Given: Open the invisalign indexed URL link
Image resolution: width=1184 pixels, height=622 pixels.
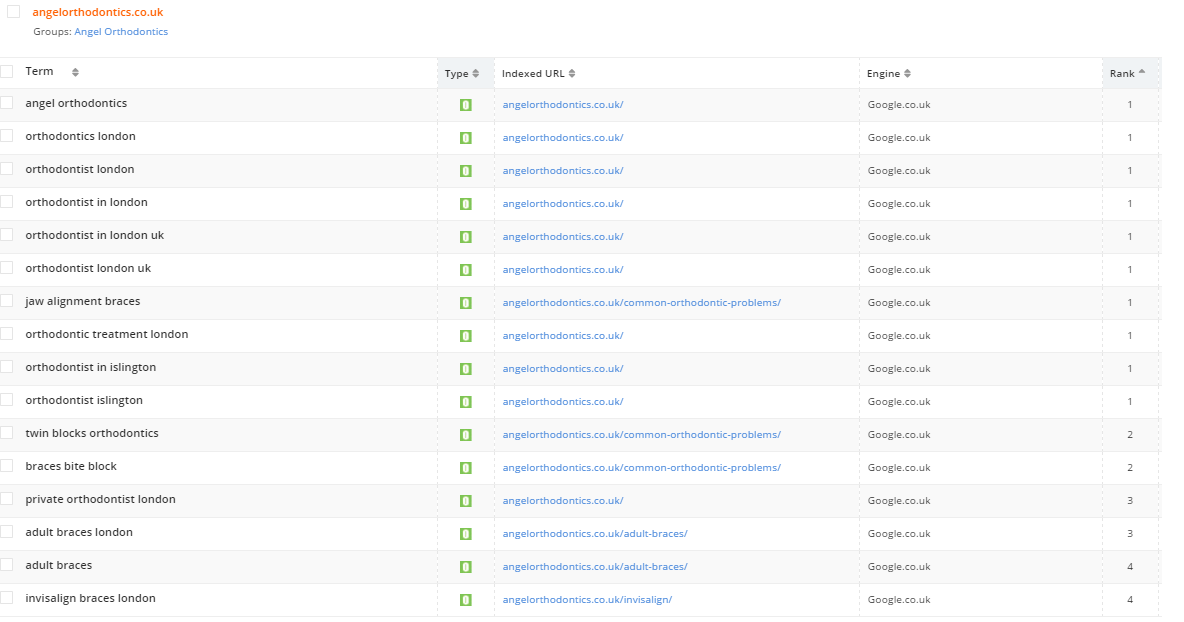Looking at the screenshot, I should click(587, 600).
